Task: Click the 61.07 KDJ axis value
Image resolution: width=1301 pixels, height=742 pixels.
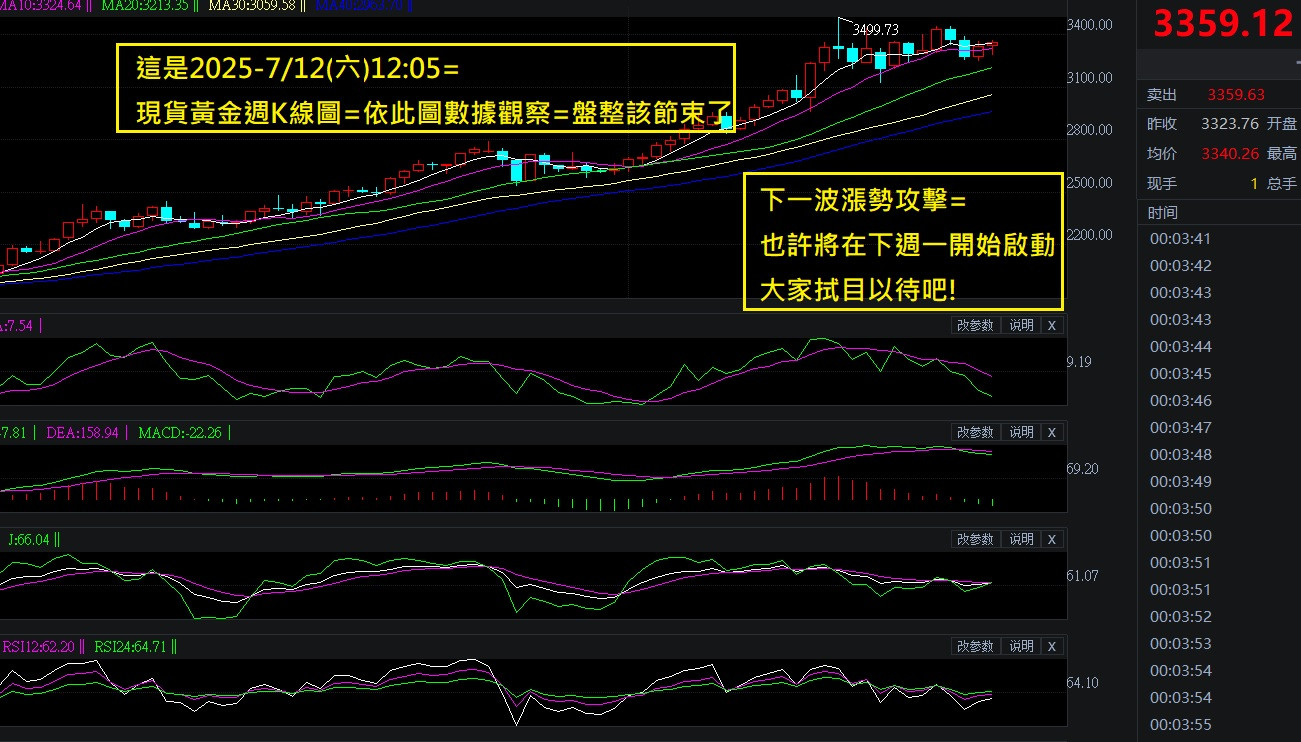Action: tap(1083, 576)
